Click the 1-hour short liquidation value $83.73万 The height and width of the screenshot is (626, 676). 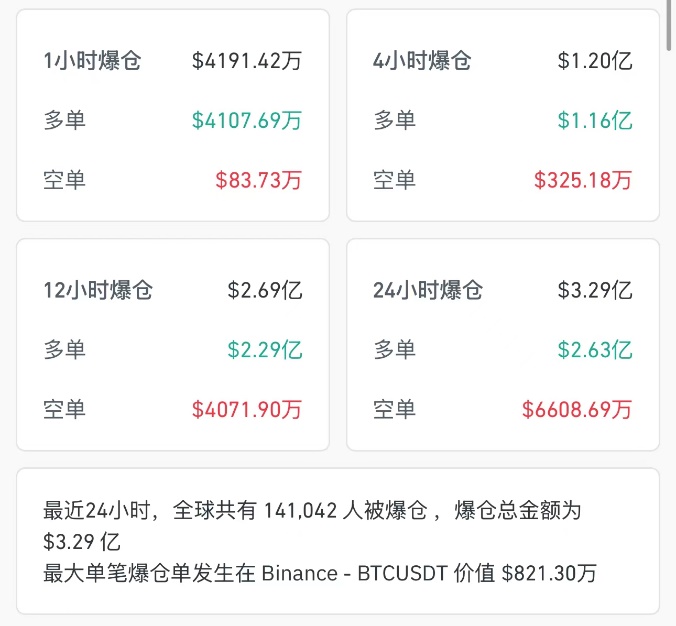[x=258, y=180]
